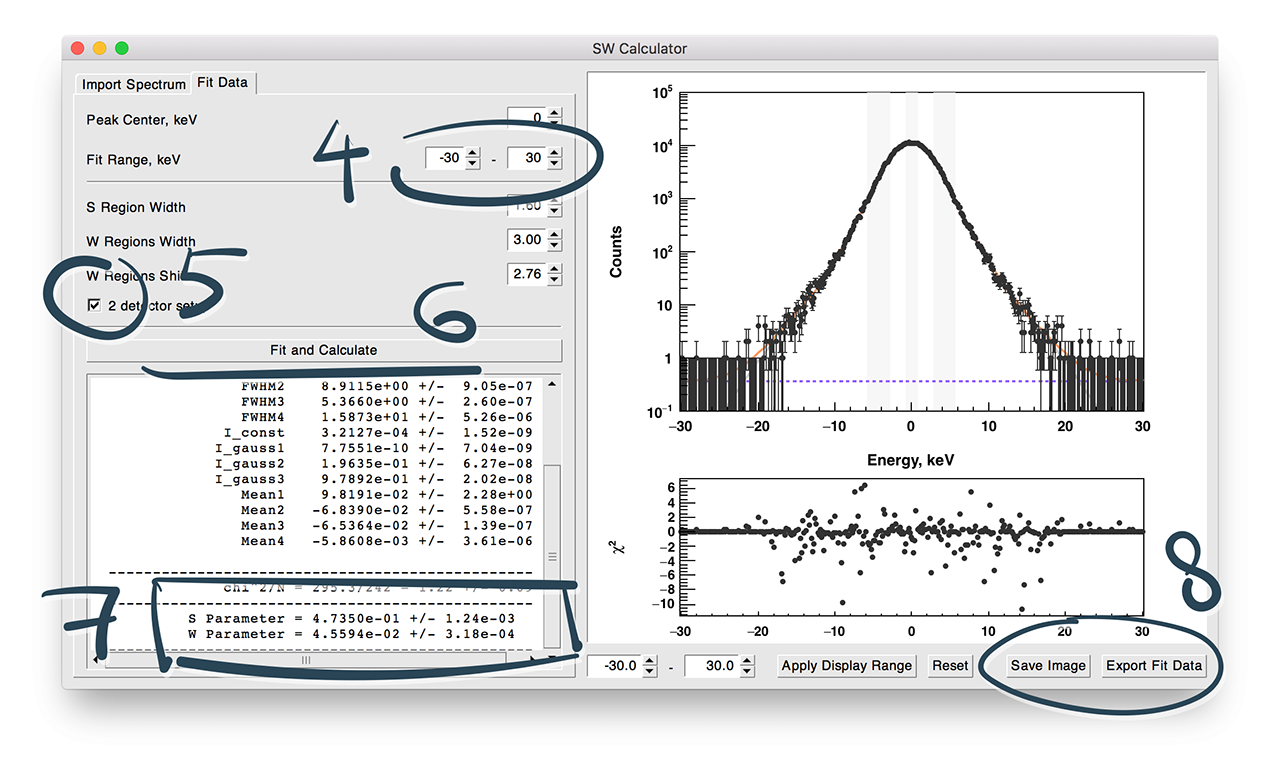This screenshot has height=778, width=1280.
Task: Increase the Peak Center value with up arrow
Action: (x=555, y=114)
